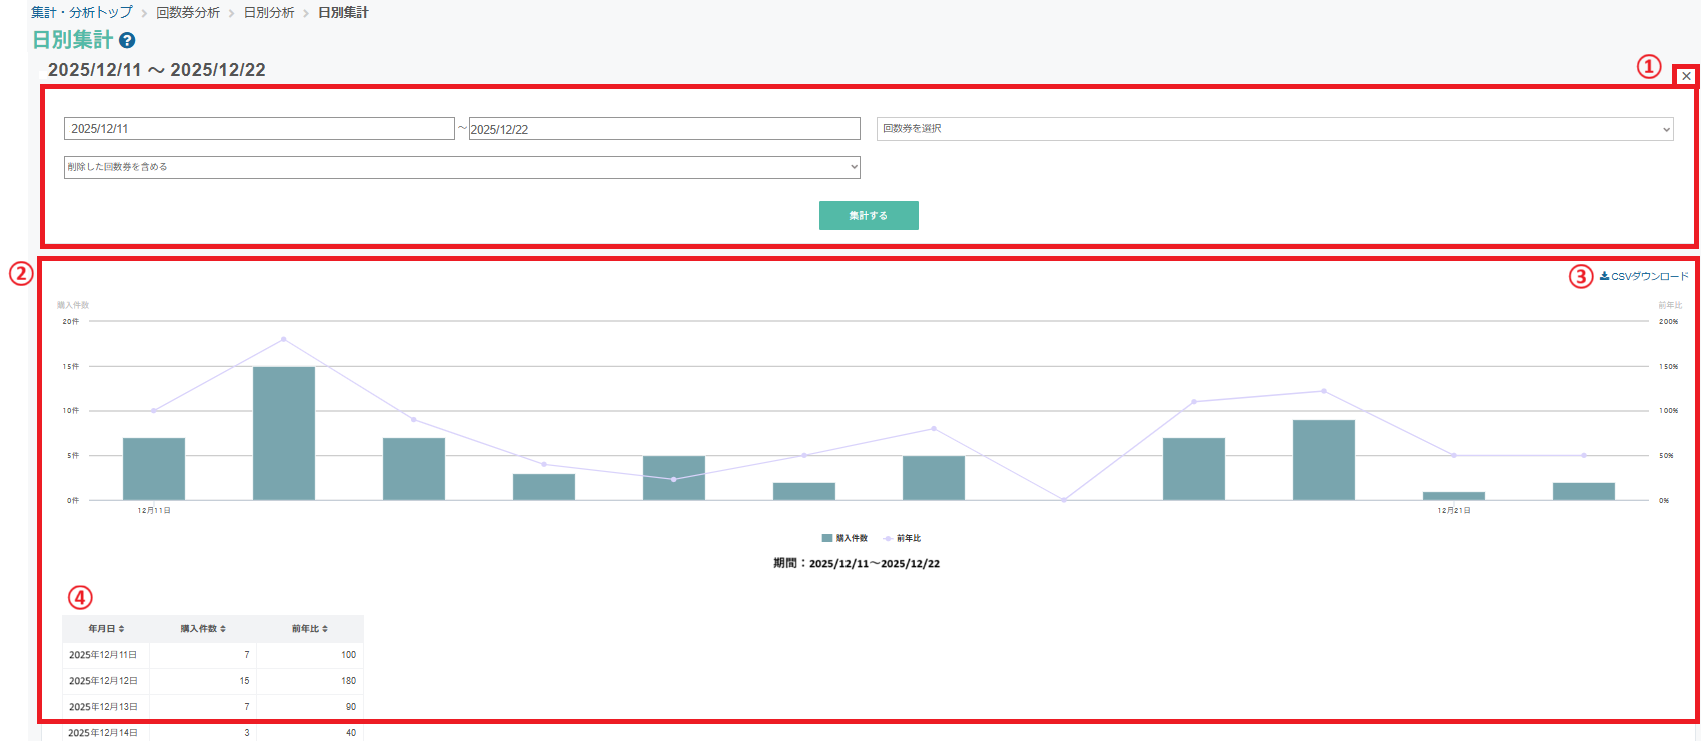Navigate to 日別分析 breadcrumb
The image size is (1701, 741).
click(x=269, y=13)
